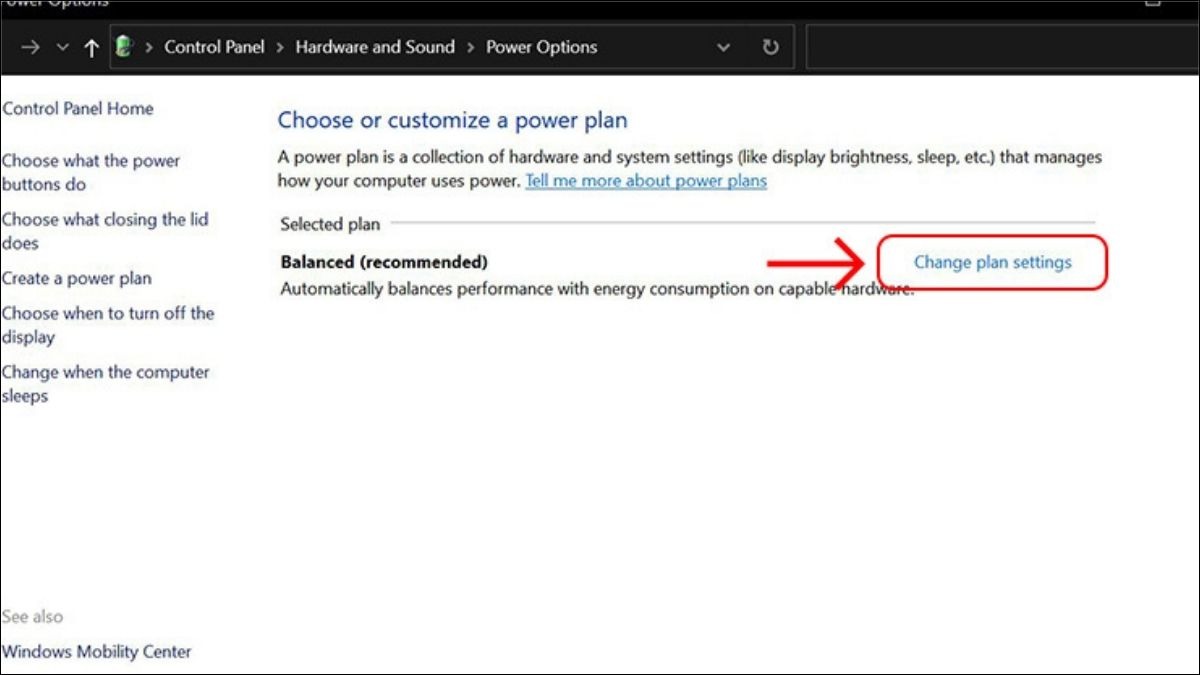1200x675 pixels.
Task: Open Windows Mobility Center link
Action: coord(96,651)
